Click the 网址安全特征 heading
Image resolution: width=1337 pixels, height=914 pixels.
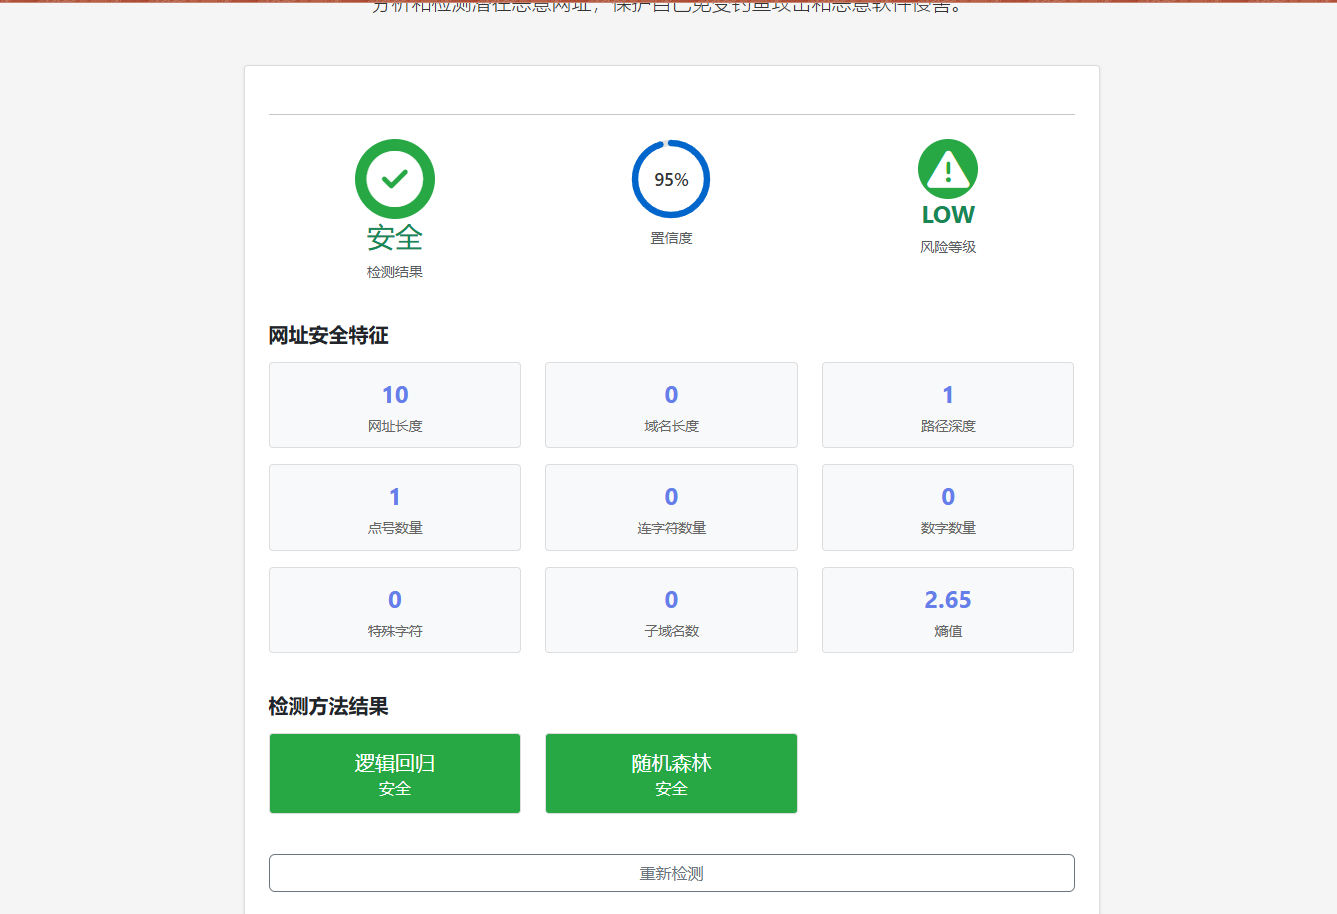click(328, 336)
